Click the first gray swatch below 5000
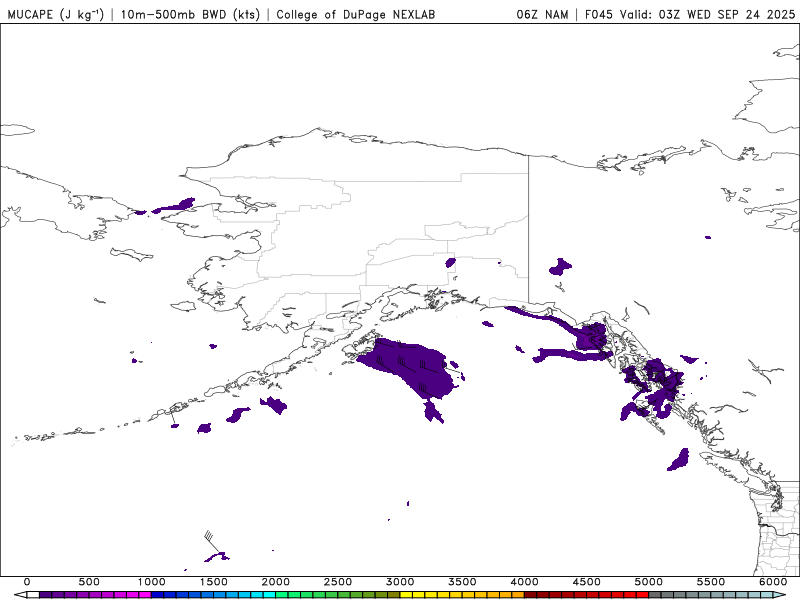Viewport: 800px width, 600px height. (655, 595)
